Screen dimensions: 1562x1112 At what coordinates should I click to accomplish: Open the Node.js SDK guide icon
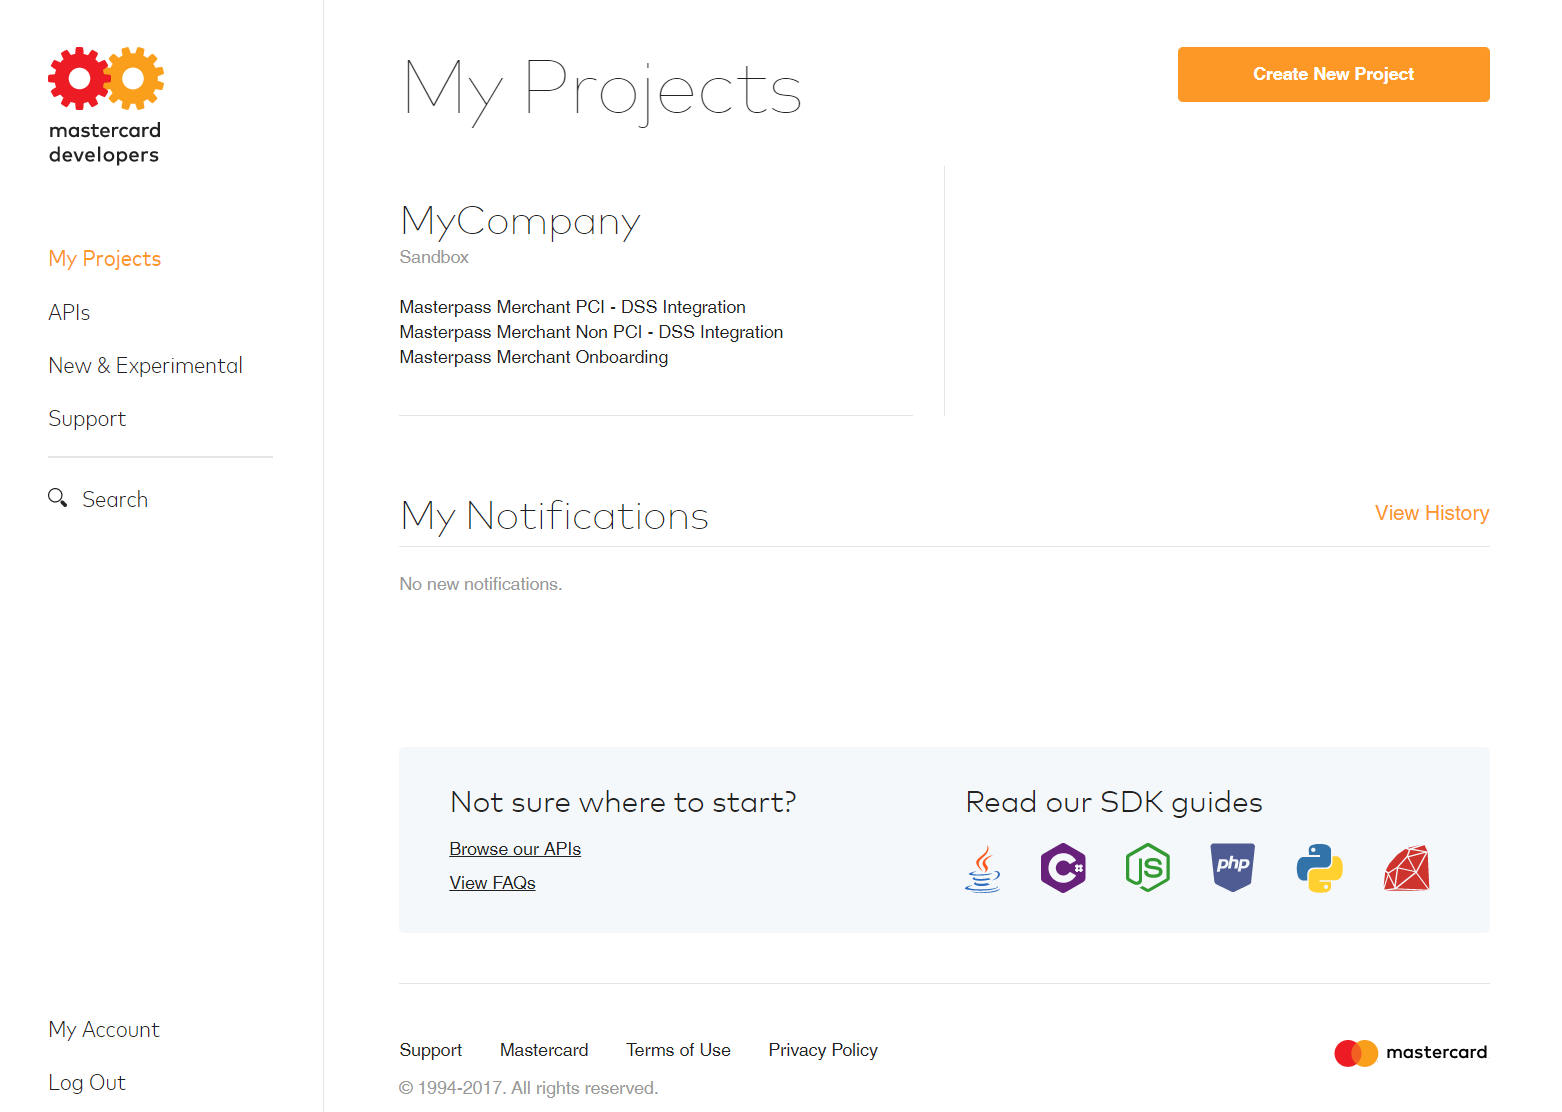point(1147,868)
